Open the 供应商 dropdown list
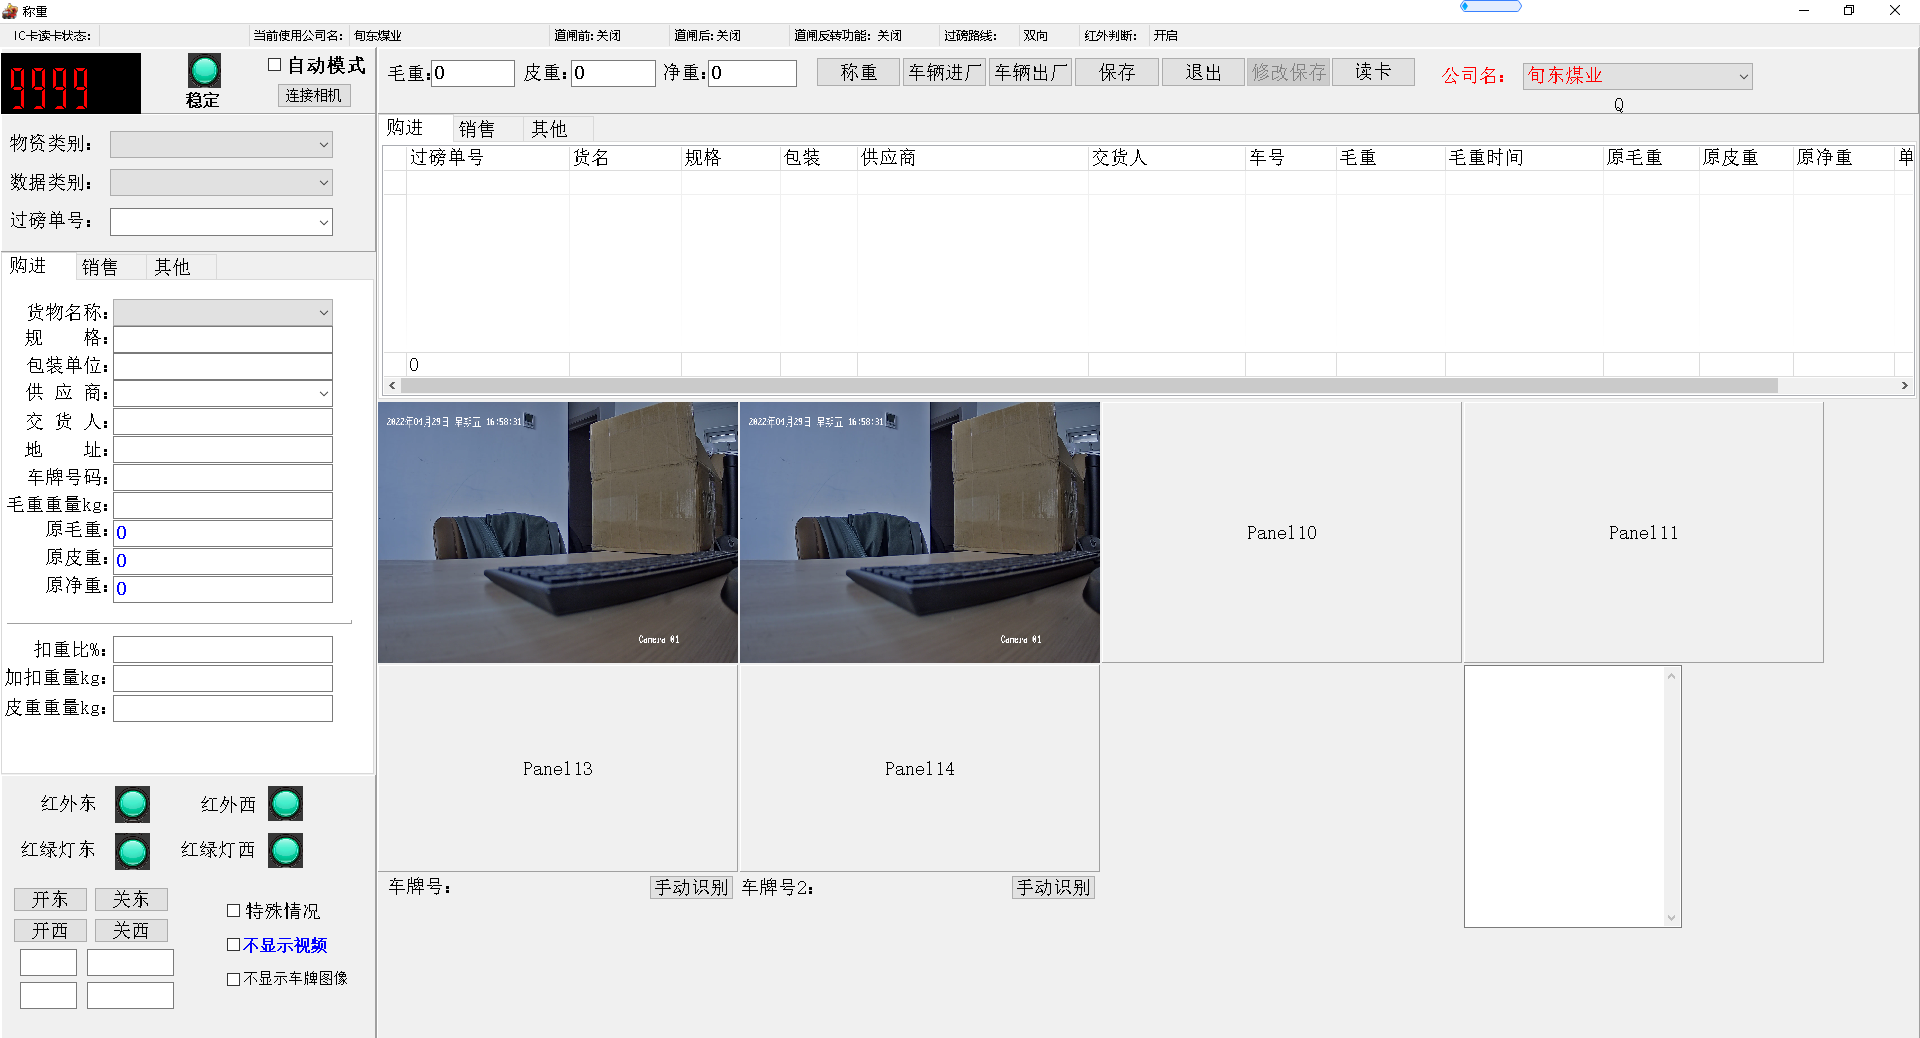 tap(323, 394)
